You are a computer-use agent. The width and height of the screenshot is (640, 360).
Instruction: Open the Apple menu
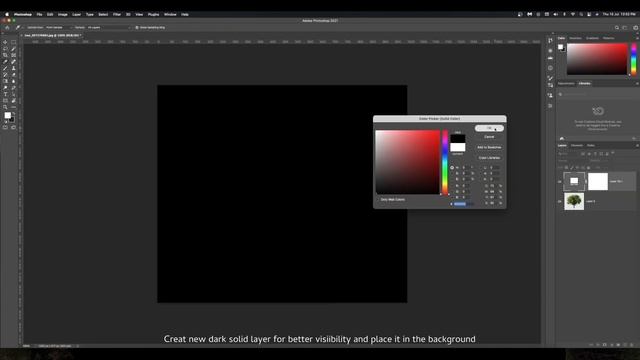pos(7,14)
